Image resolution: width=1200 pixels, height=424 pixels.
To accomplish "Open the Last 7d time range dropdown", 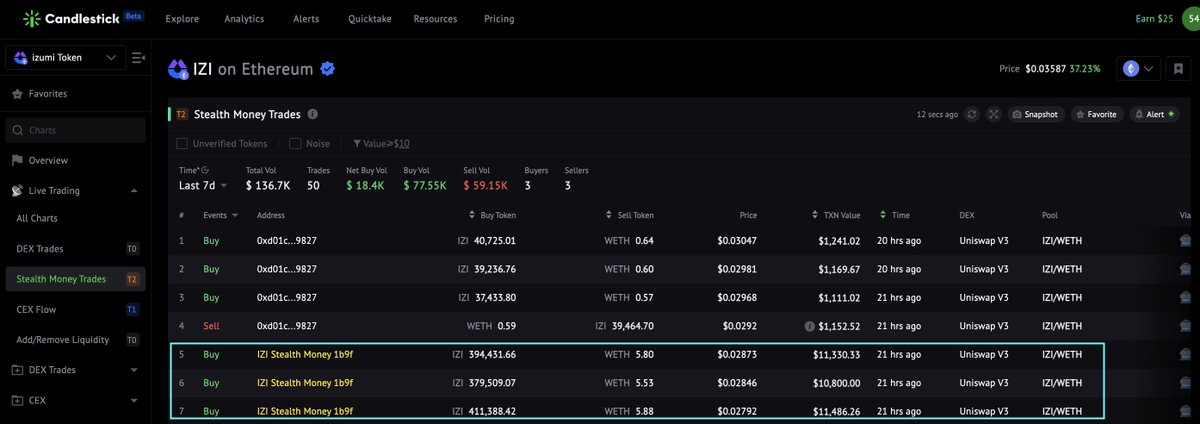I will [x=203, y=186].
